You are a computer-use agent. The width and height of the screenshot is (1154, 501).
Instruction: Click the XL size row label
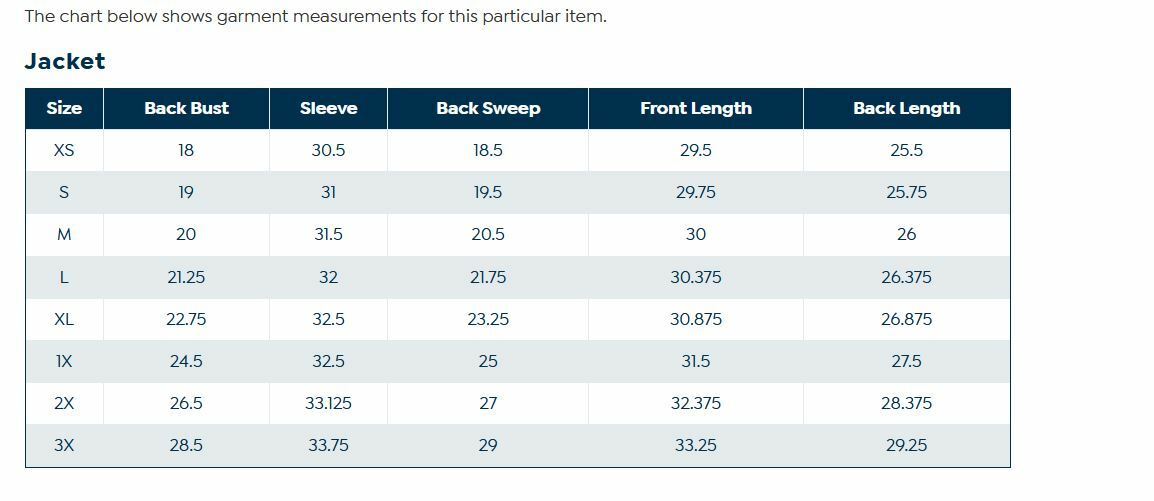[64, 319]
